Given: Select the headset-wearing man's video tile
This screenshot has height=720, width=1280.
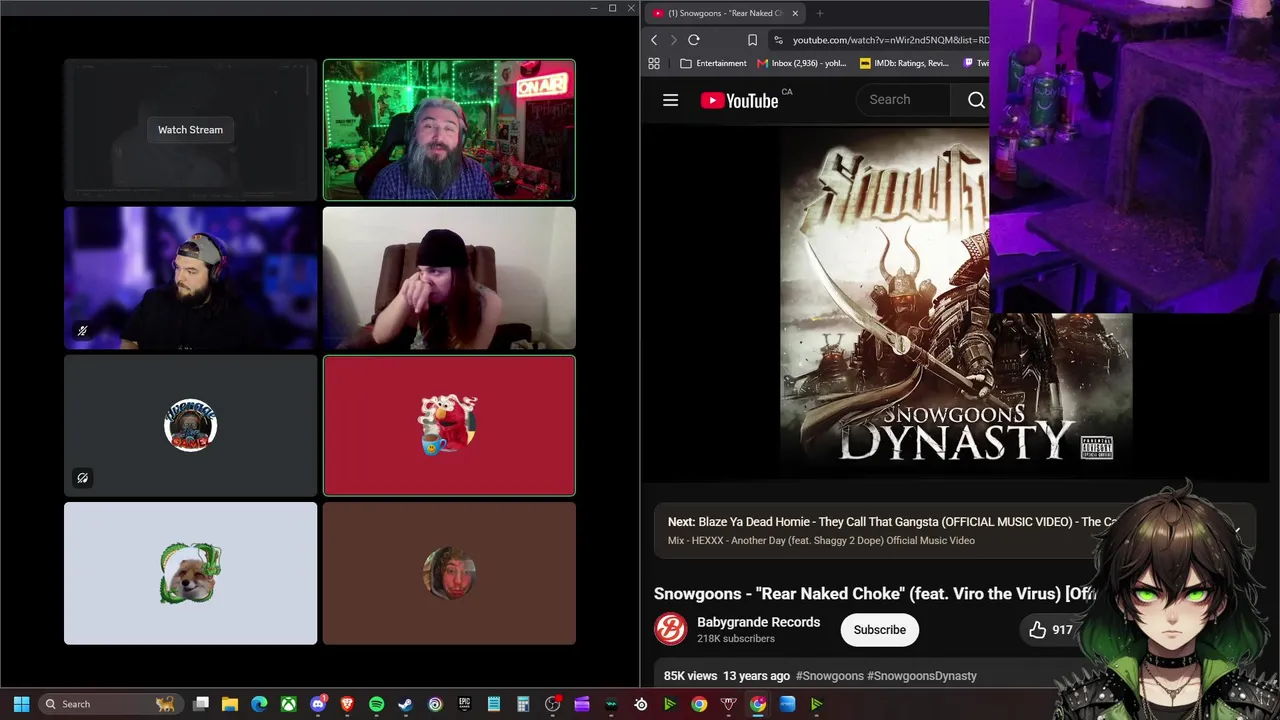Looking at the screenshot, I should pos(190,278).
